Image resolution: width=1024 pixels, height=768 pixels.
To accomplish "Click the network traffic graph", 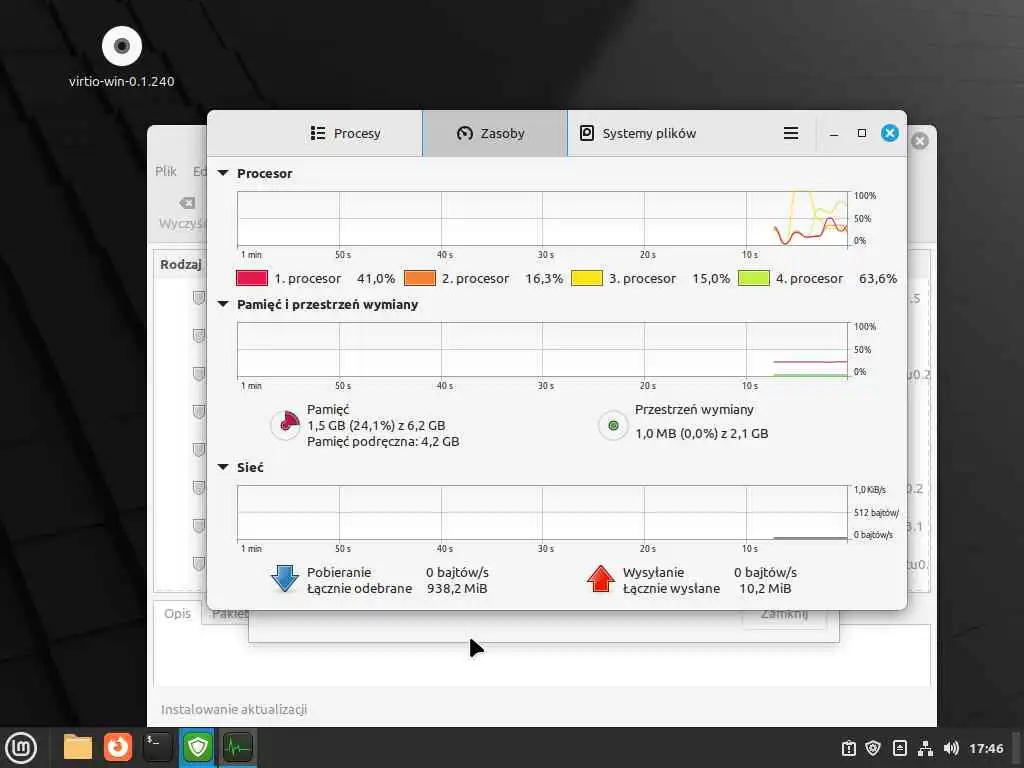I will [x=542, y=513].
